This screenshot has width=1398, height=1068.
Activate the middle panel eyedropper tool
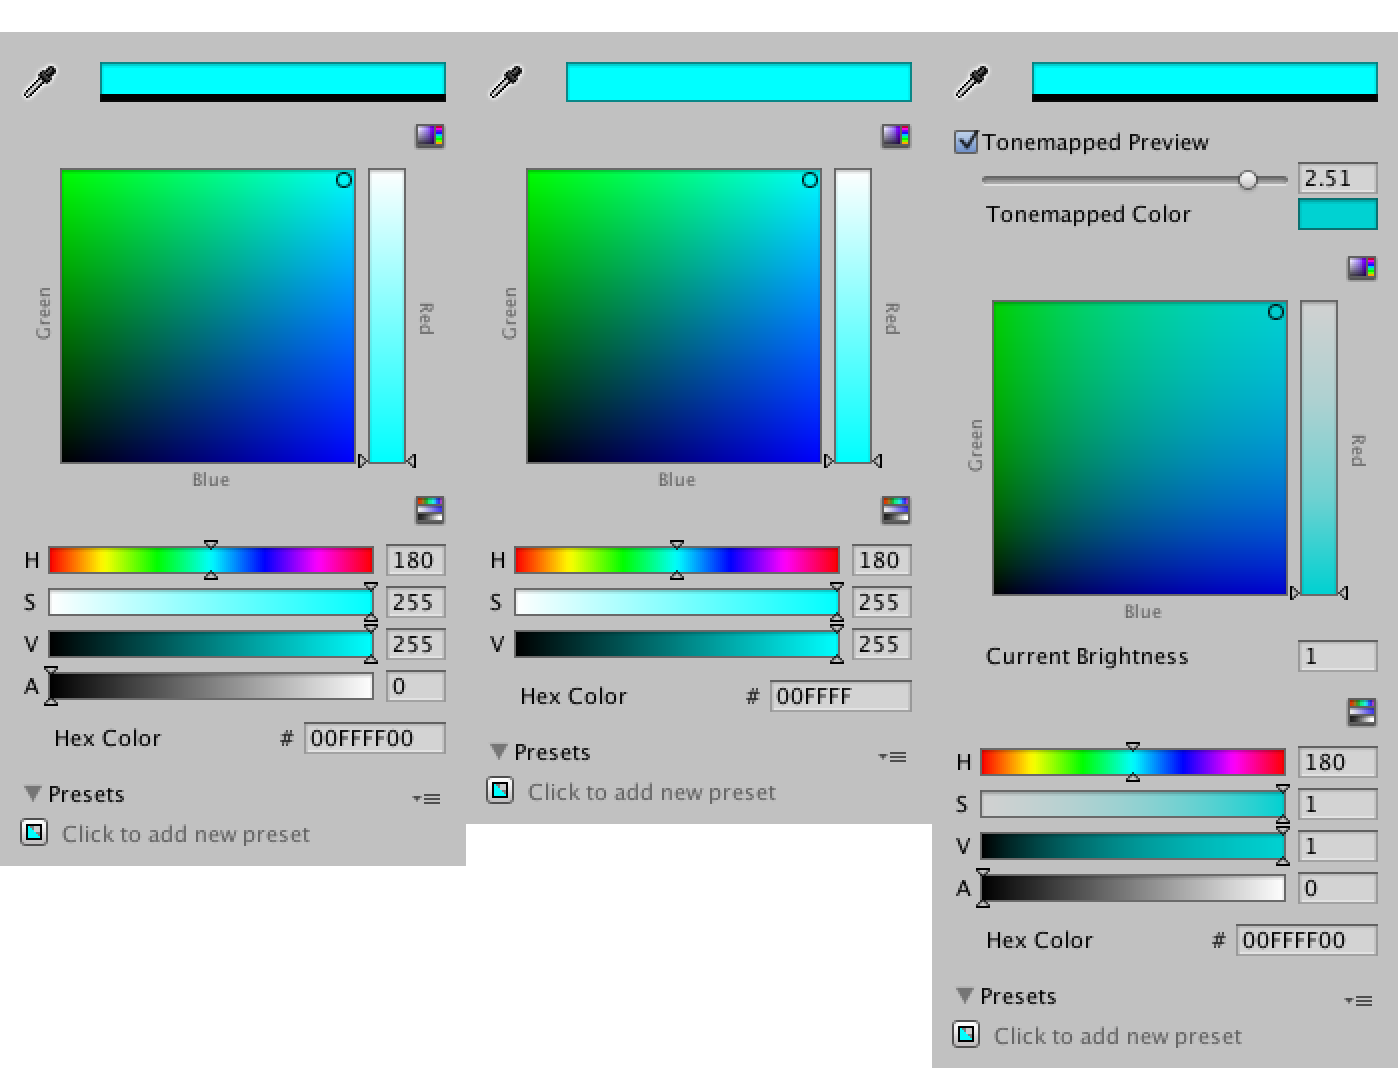click(506, 82)
